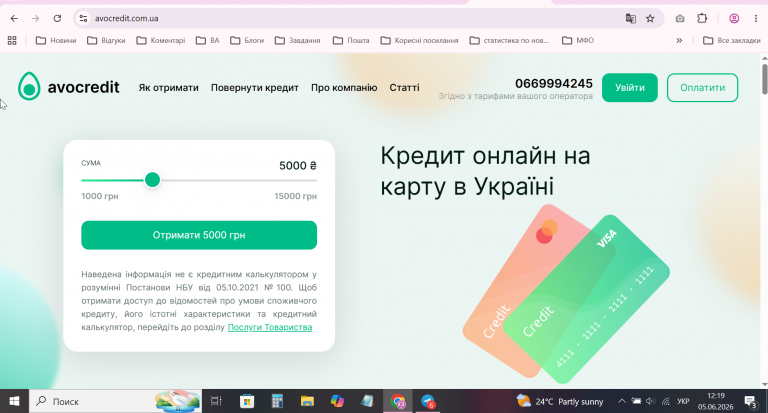The height and width of the screenshot is (413, 768).
Task: Launch Microsoft Store from taskbar
Action: coord(247,401)
